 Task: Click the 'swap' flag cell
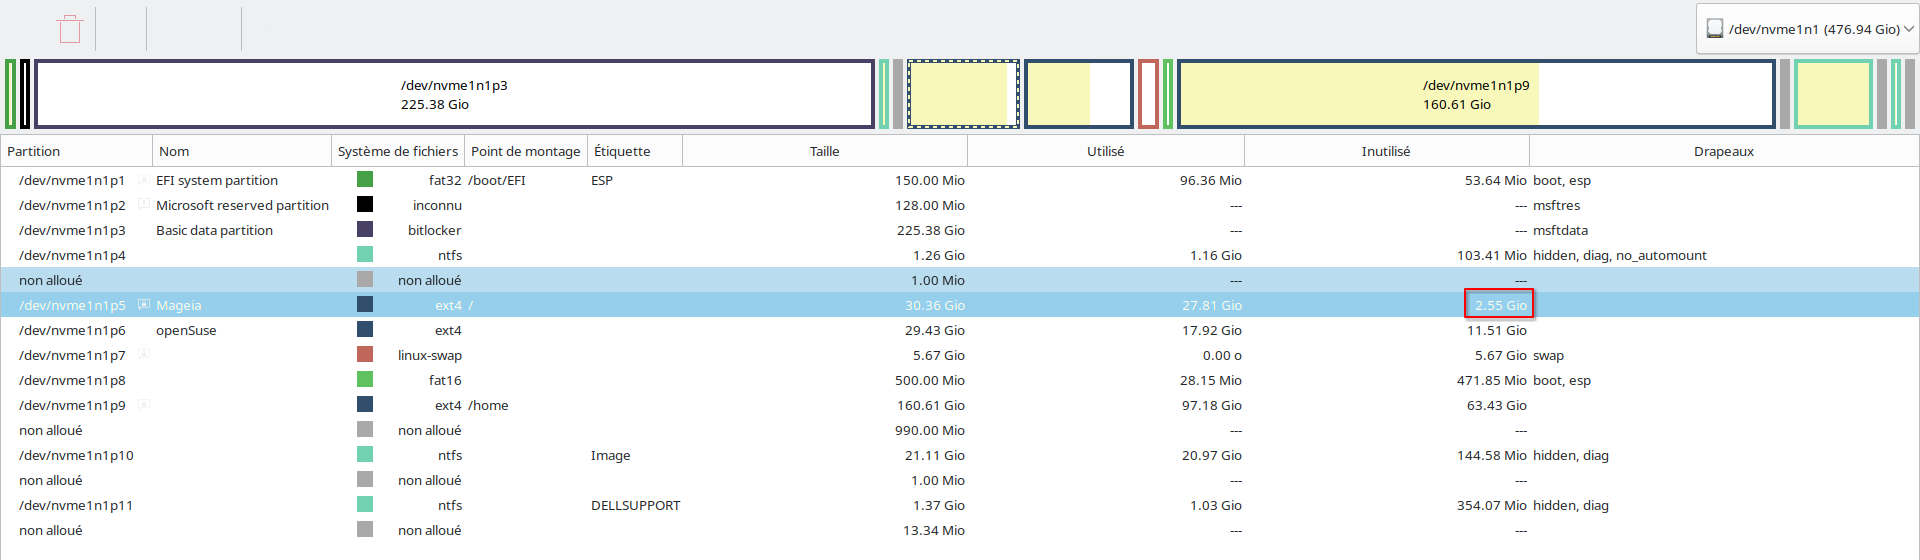coord(1548,355)
